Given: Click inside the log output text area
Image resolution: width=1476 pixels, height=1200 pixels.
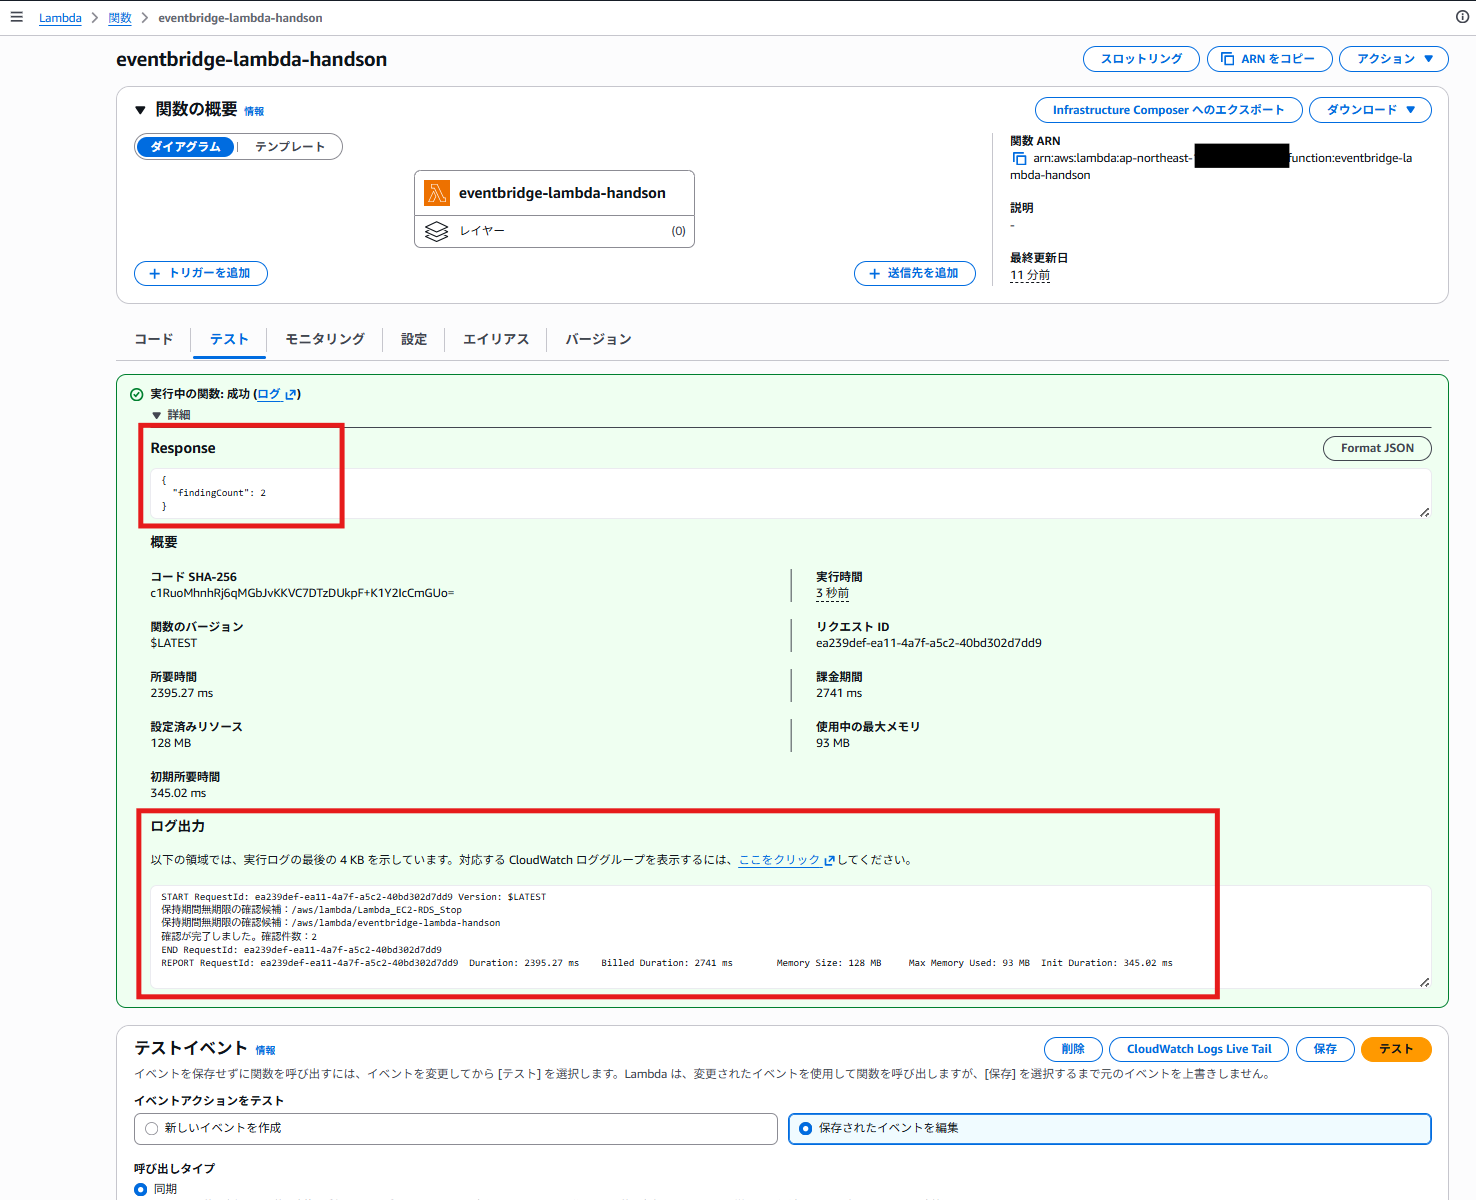Looking at the screenshot, I should click(790, 937).
